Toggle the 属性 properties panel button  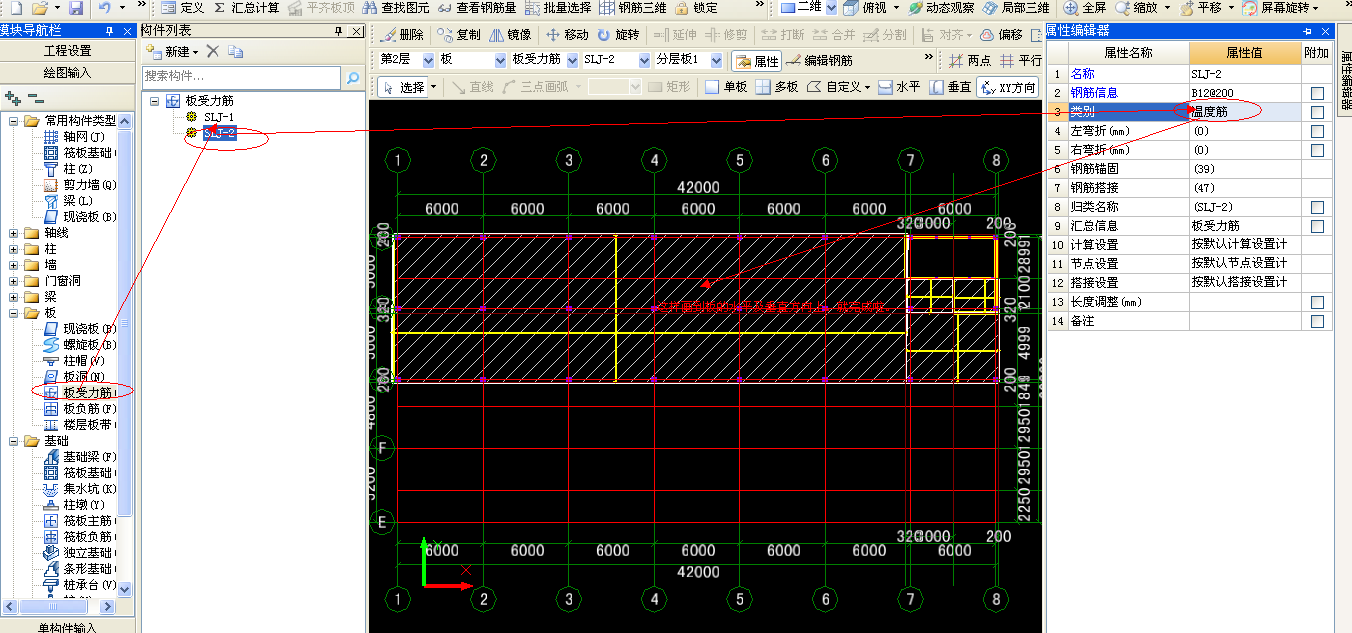click(756, 61)
